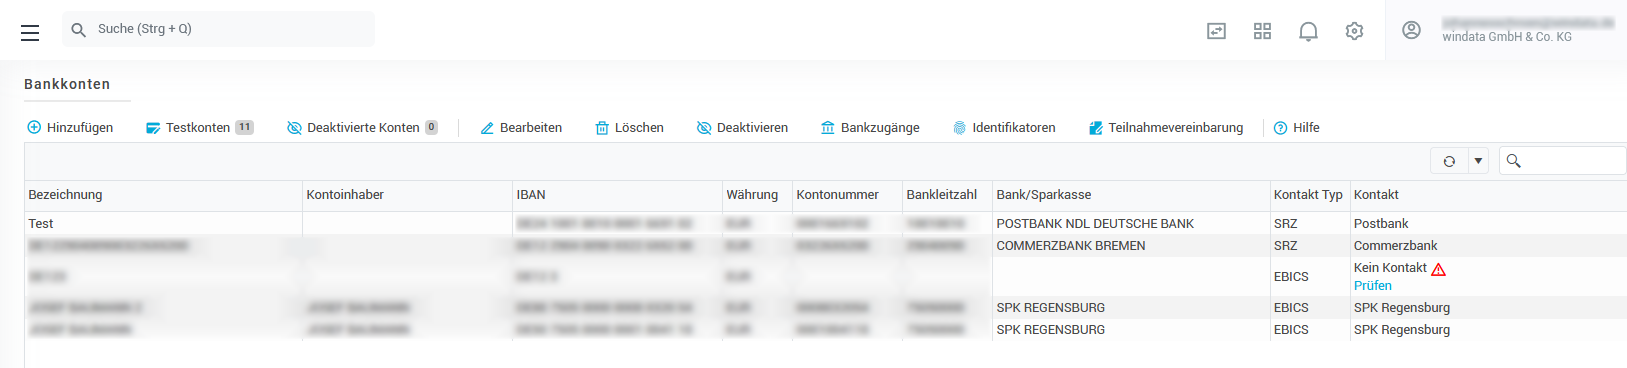Click Bearbeiten to edit account
The image size is (1627, 368).
pyautogui.click(x=521, y=128)
